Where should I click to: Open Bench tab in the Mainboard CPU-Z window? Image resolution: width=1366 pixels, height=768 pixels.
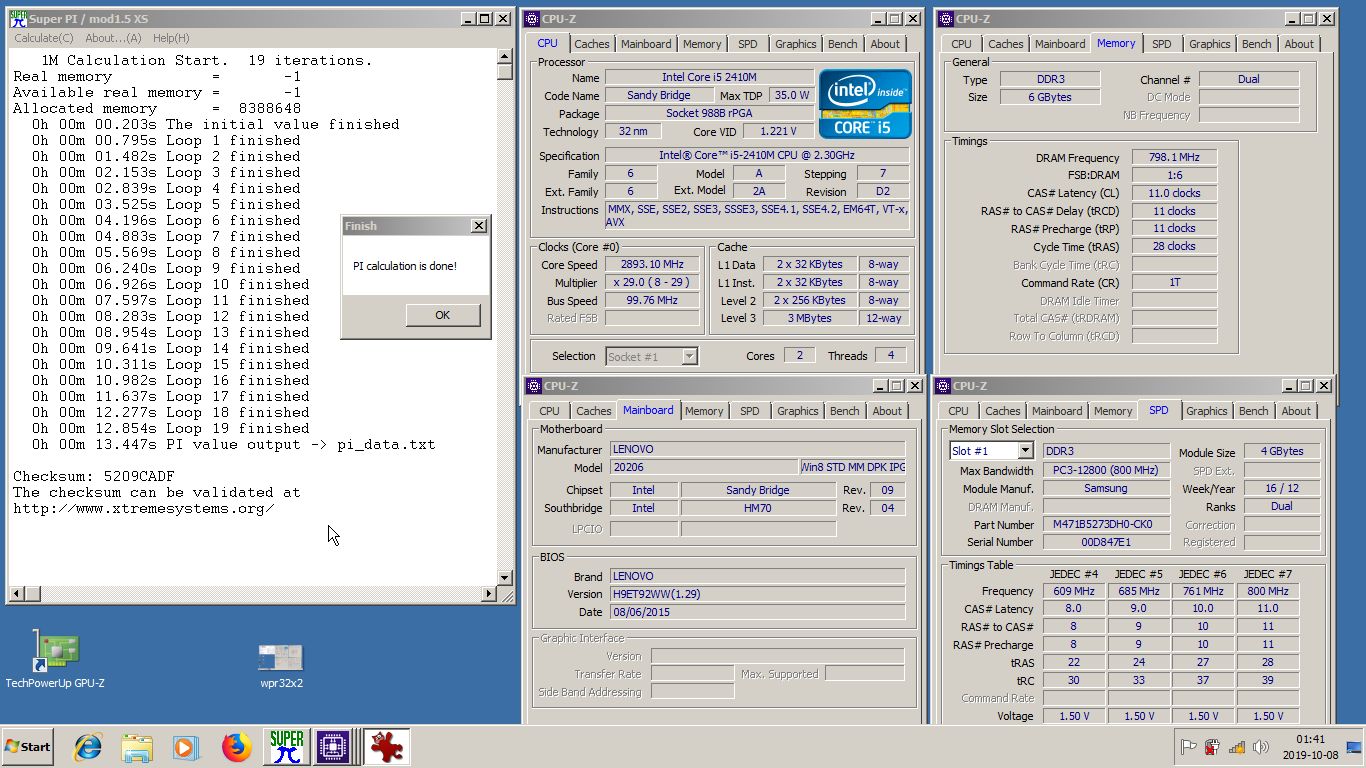pos(845,411)
